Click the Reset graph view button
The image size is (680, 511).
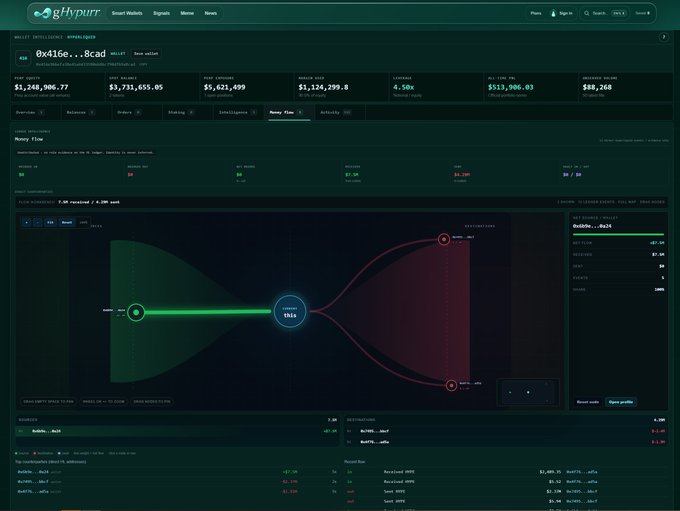(x=67, y=222)
